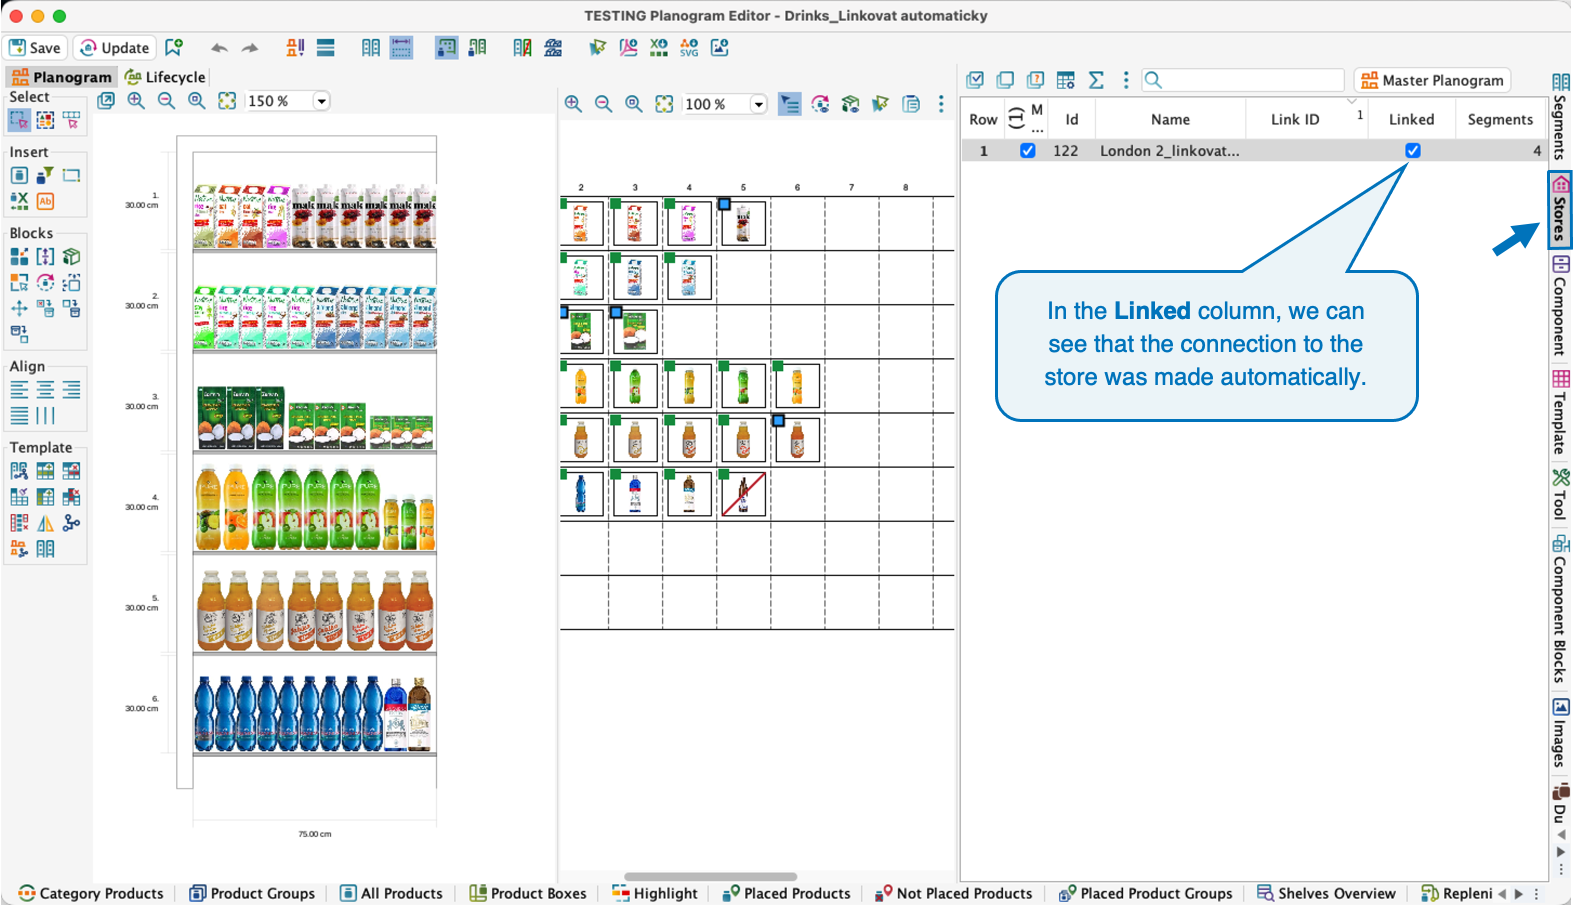This screenshot has height=906, width=1574.
Task: Open the Images side tab
Action: click(1560, 733)
